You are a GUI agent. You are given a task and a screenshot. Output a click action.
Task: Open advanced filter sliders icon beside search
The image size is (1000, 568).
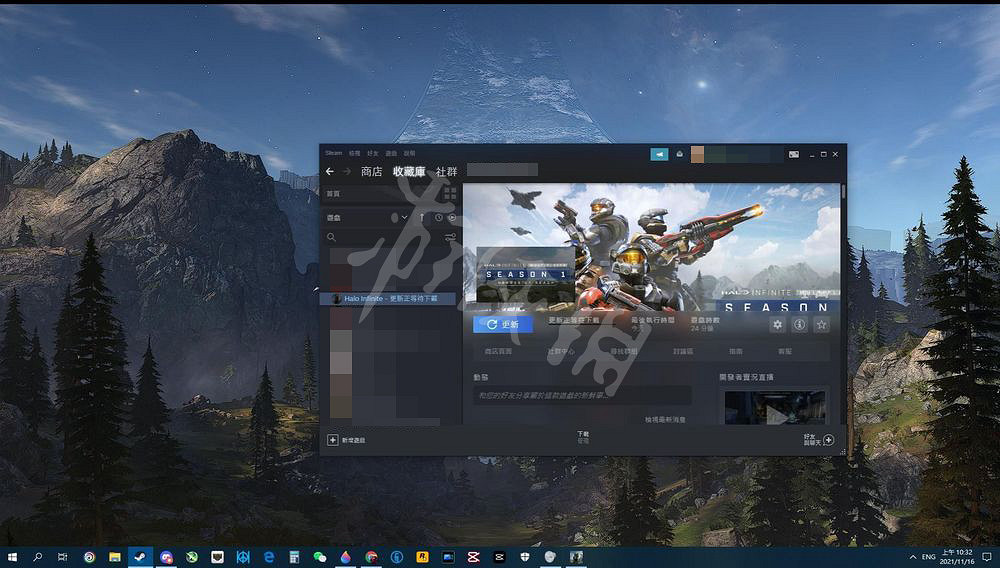tap(450, 237)
